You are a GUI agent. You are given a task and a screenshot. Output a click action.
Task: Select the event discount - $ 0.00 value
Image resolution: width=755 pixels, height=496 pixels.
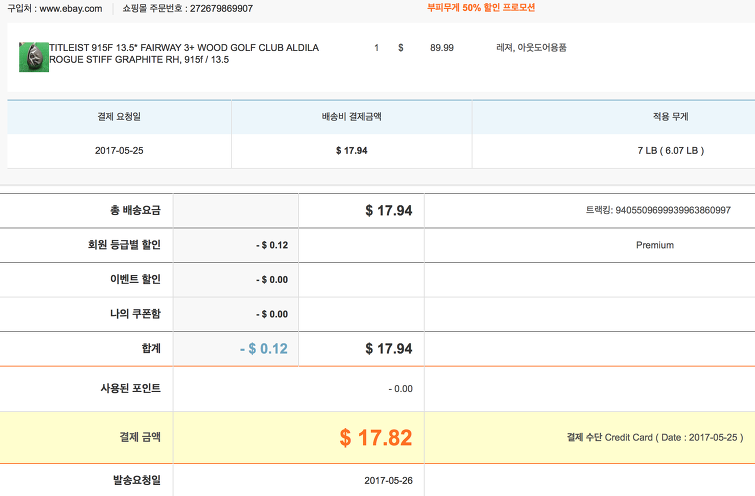272,280
